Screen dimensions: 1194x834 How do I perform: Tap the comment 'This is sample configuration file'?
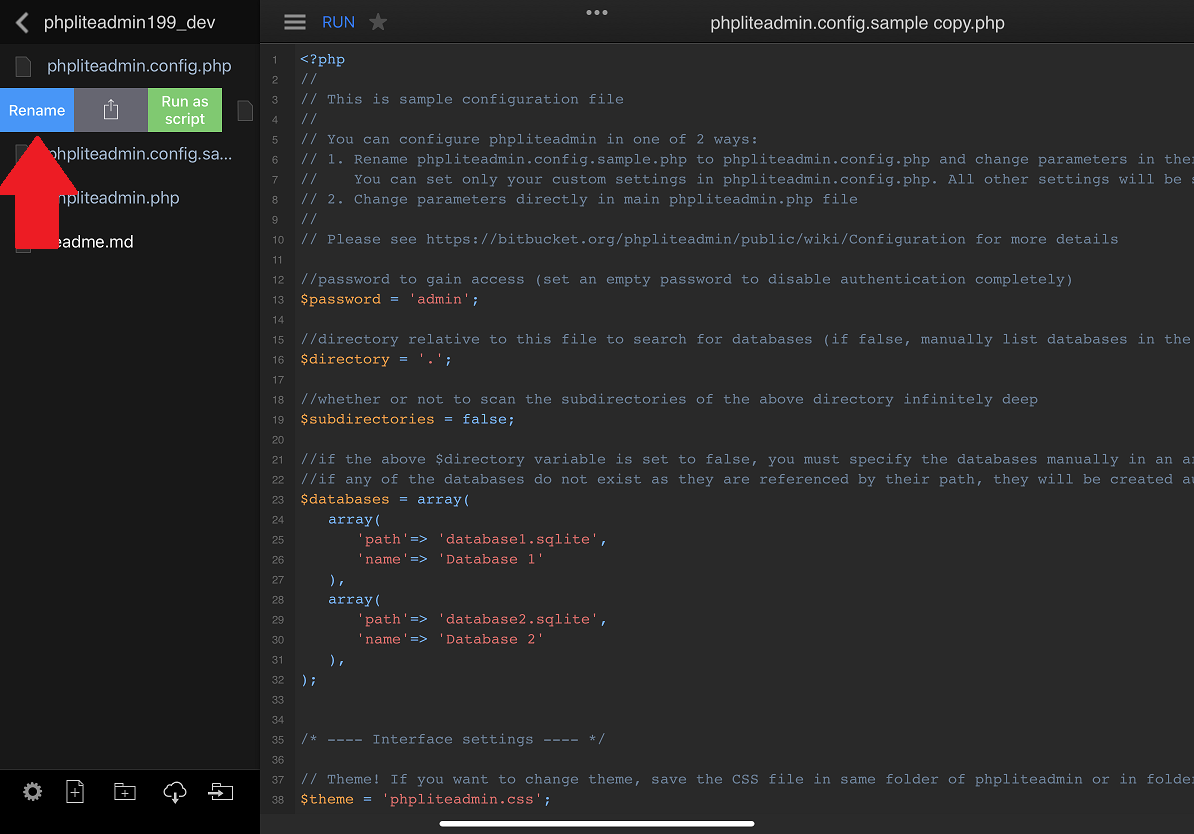click(475, 99)
